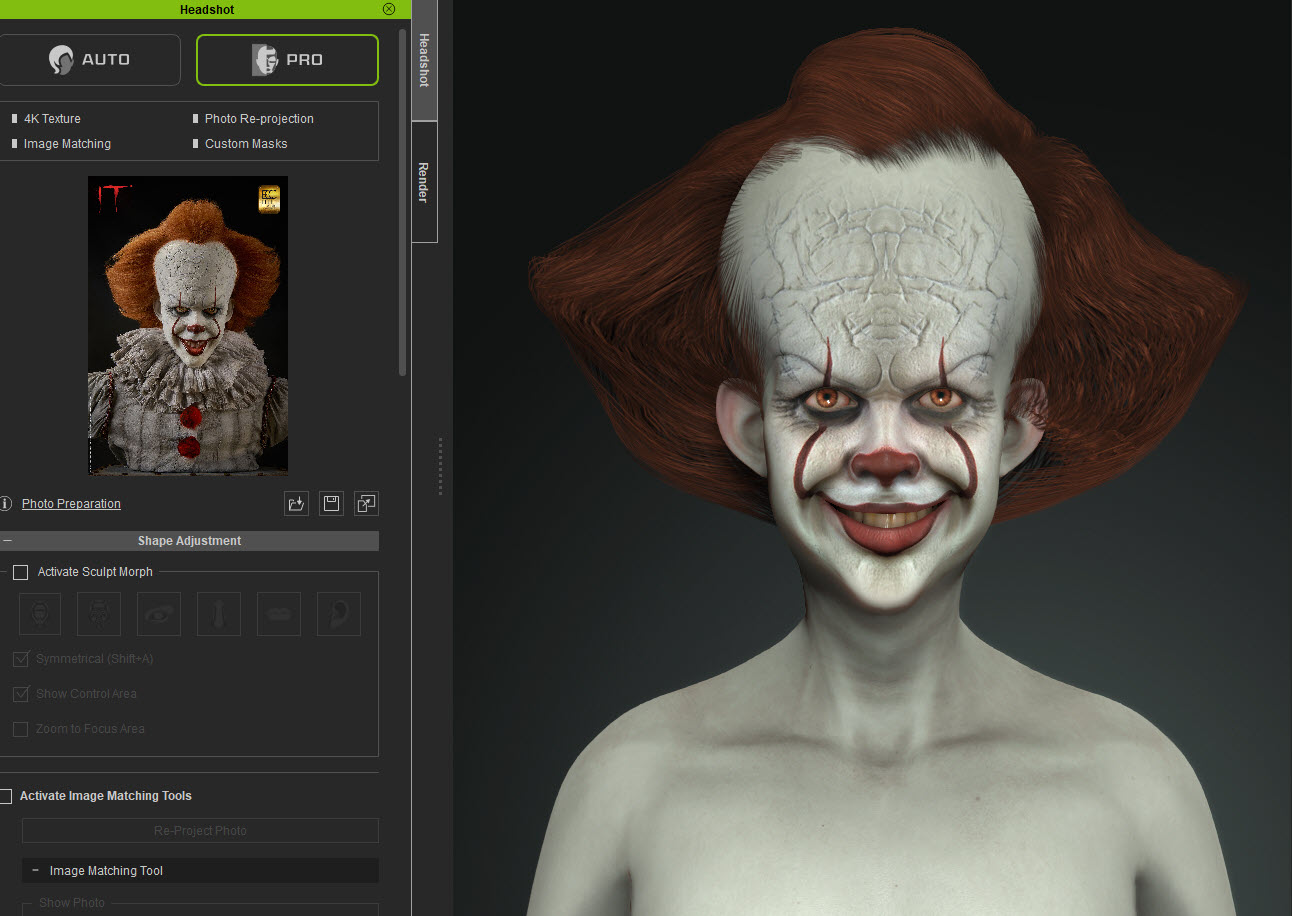The height and width of the screenshot is (916, 1292).
Task: Select the face sculpt morph icon
Action: point(99,614)
